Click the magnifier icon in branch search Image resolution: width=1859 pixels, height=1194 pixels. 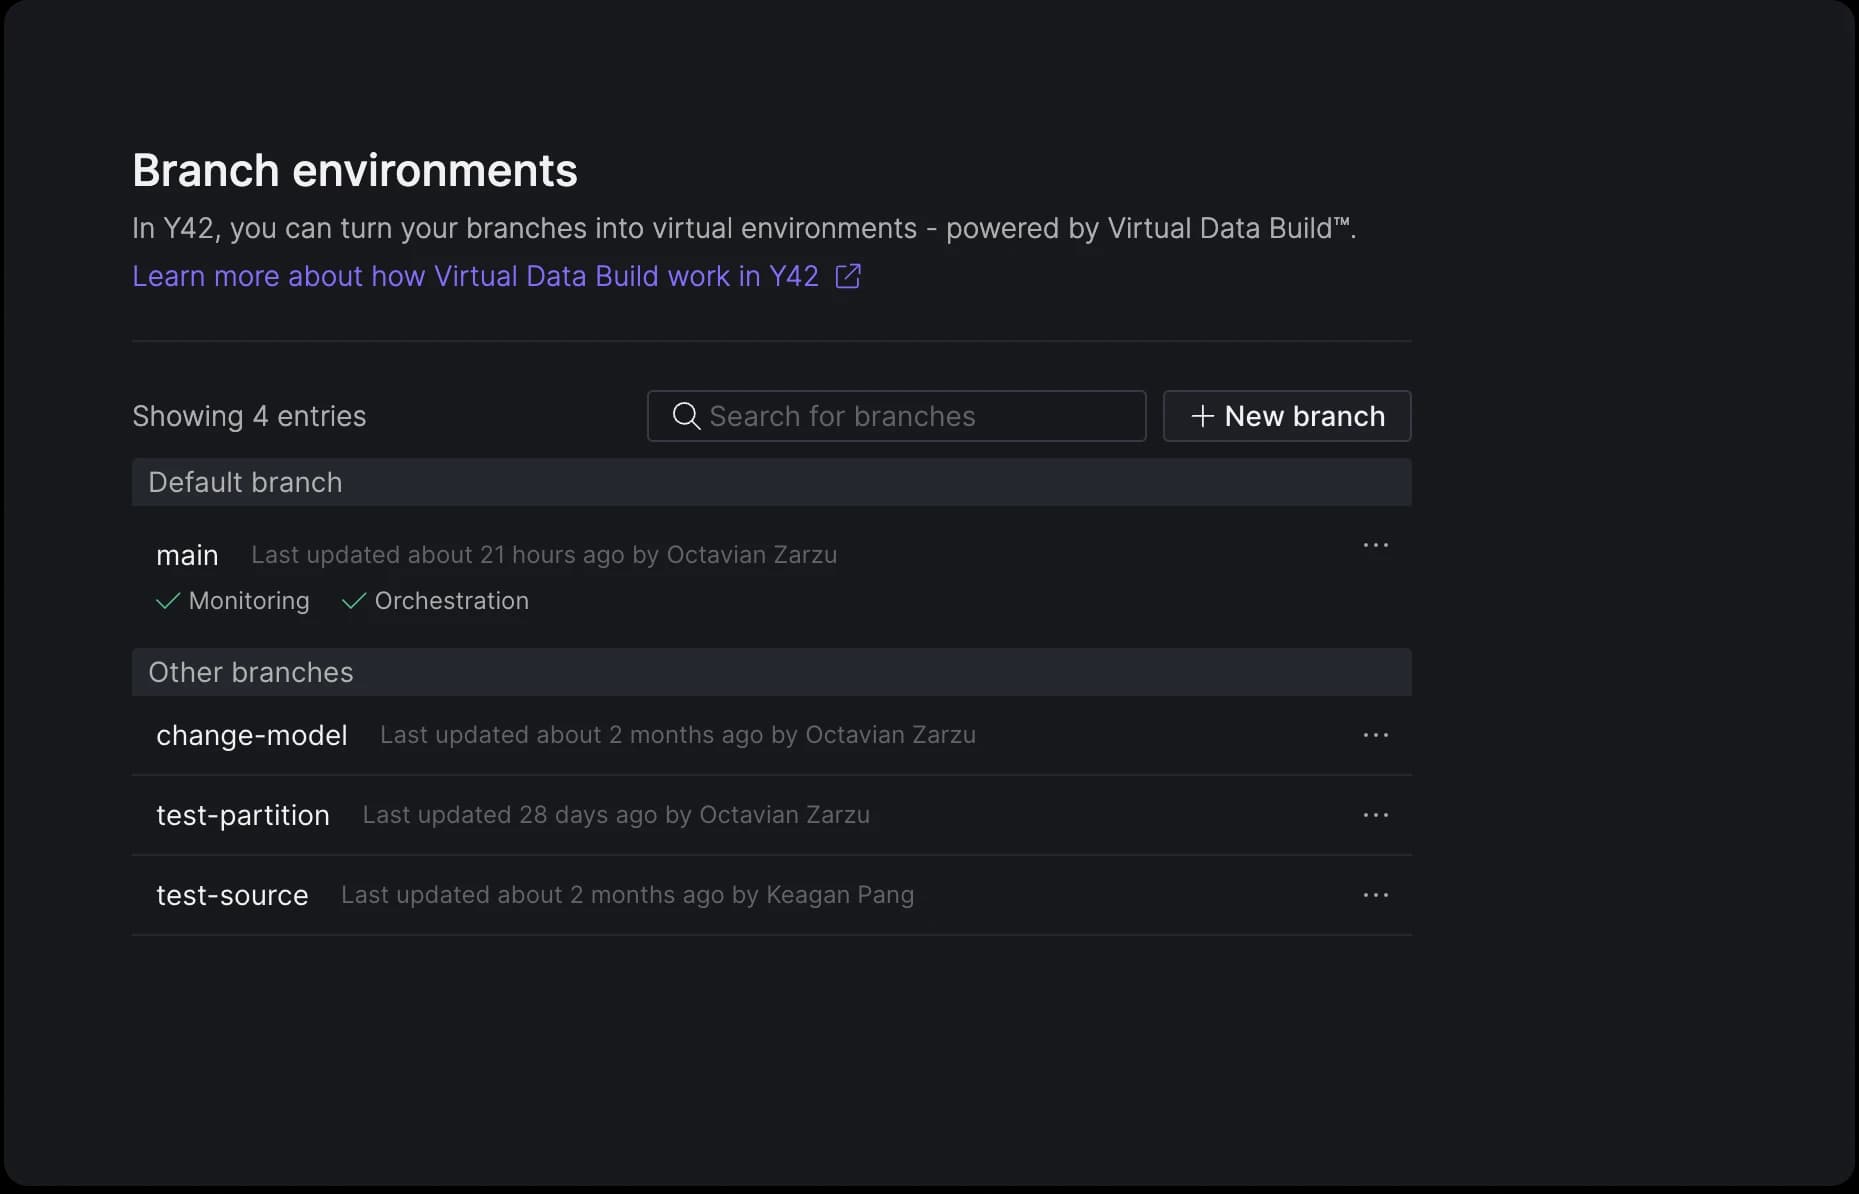click(x=686, y=416)
